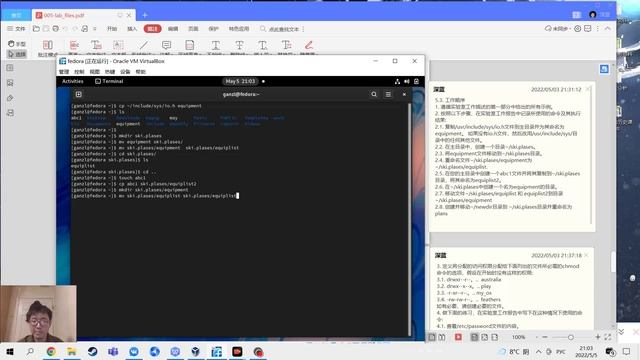Click the red play icon in PDF status bar

pos(458,337)
